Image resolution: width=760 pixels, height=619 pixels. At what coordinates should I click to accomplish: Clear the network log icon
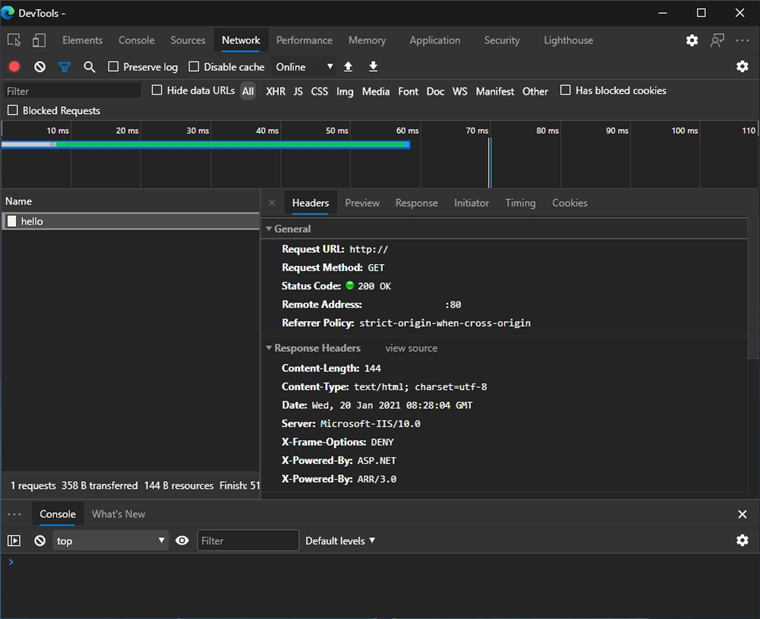pos(40,66)
